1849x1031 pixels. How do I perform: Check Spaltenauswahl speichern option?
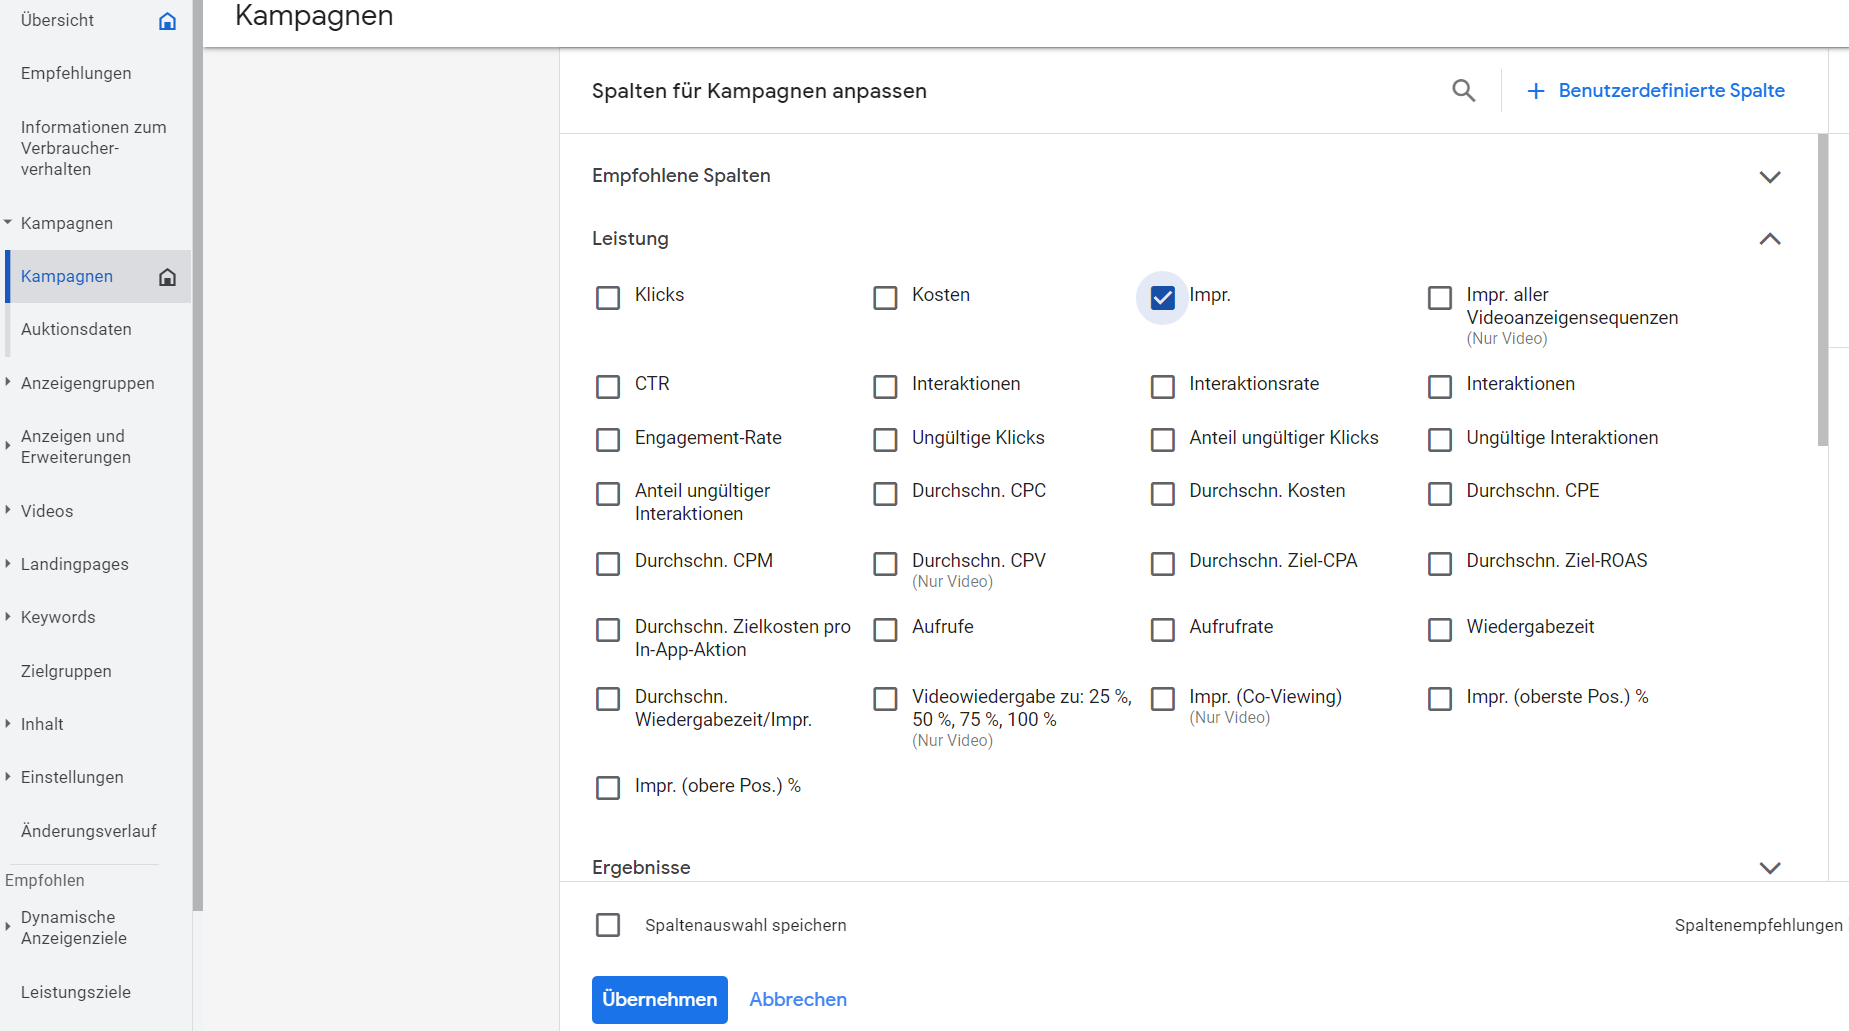pos(608,925)
